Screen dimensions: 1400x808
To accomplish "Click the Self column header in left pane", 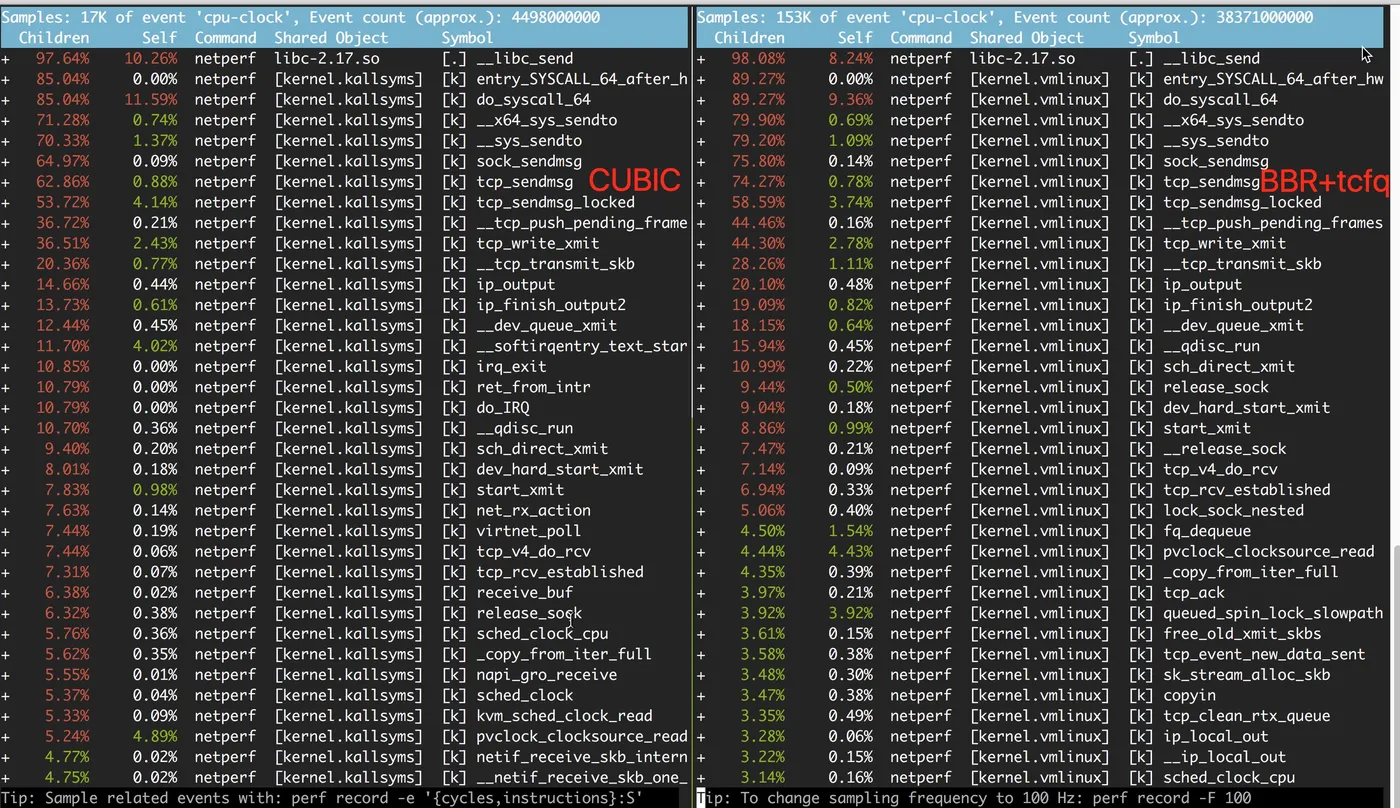I will [x=159, y=38].
